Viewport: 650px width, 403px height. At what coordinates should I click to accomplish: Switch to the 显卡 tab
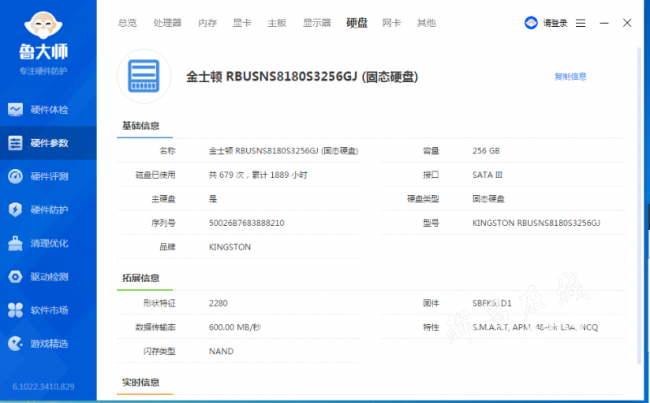(x=242, y=23)
